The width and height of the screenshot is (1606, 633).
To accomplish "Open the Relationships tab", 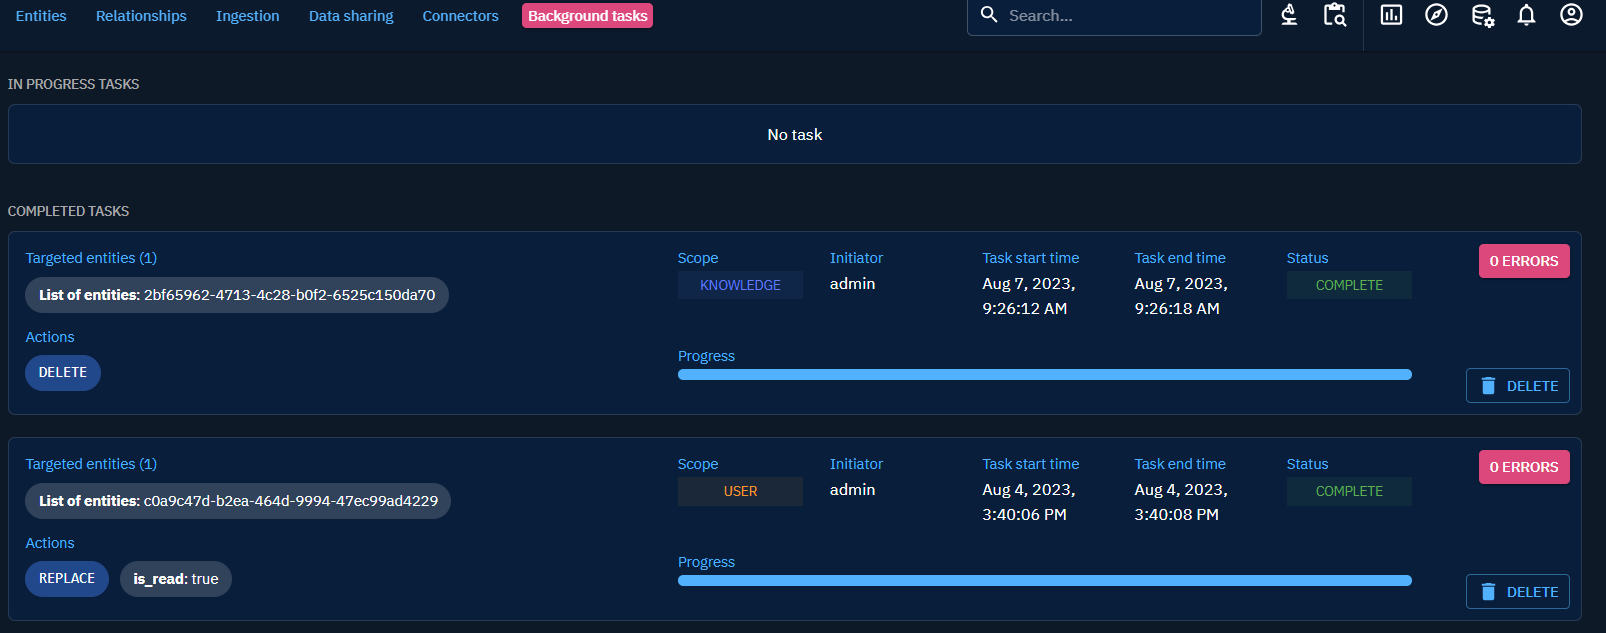I will tap(141, 16).
